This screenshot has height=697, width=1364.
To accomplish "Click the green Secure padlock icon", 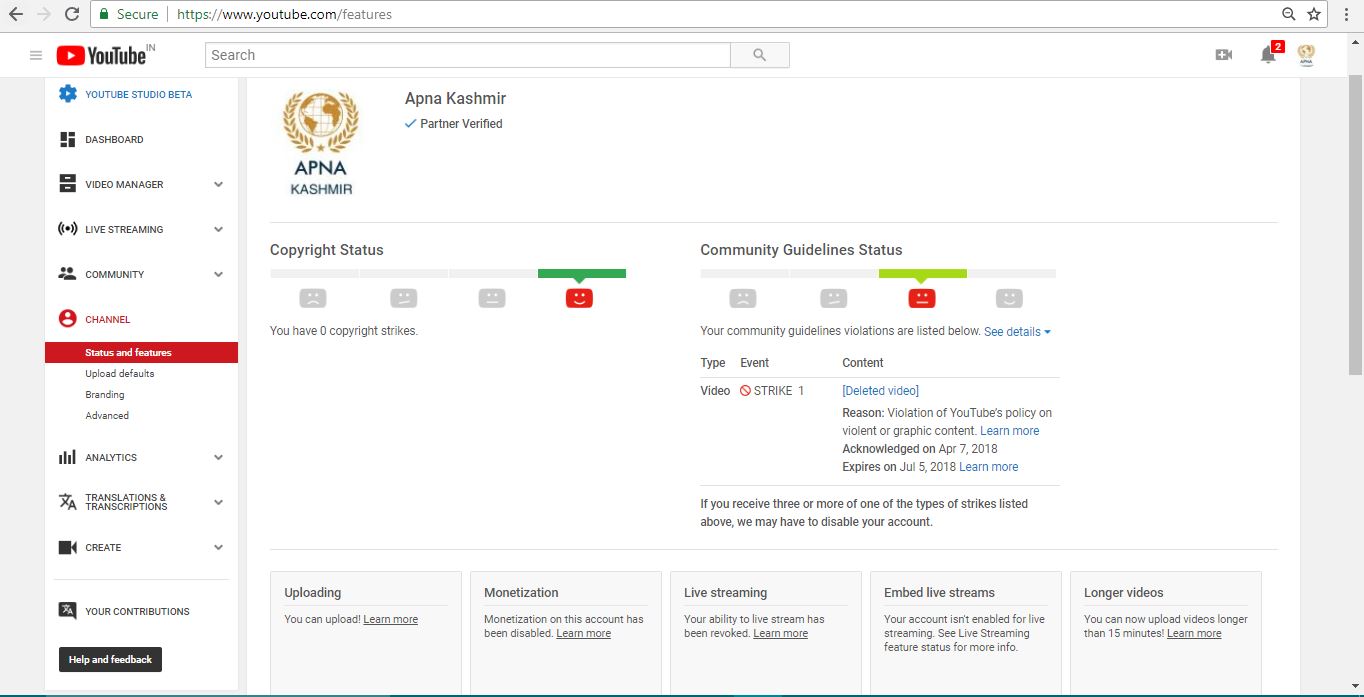I will [103, 14].
